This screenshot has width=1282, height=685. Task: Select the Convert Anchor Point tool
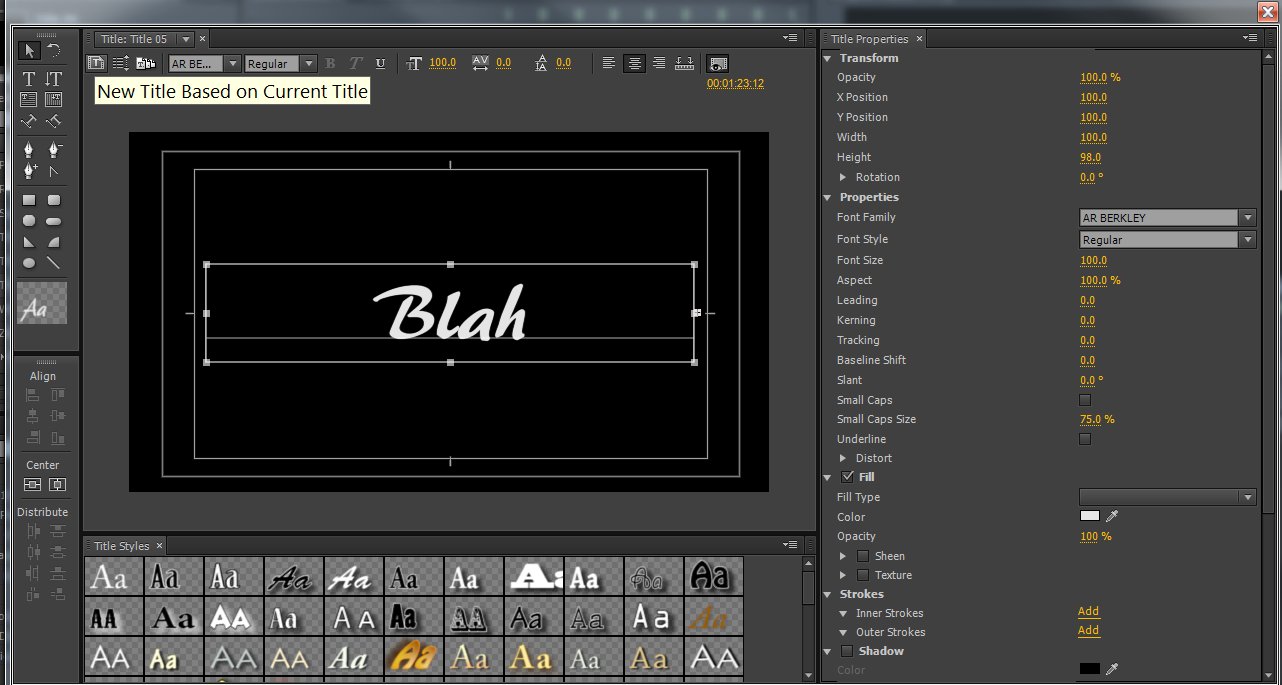coord(54,171)
